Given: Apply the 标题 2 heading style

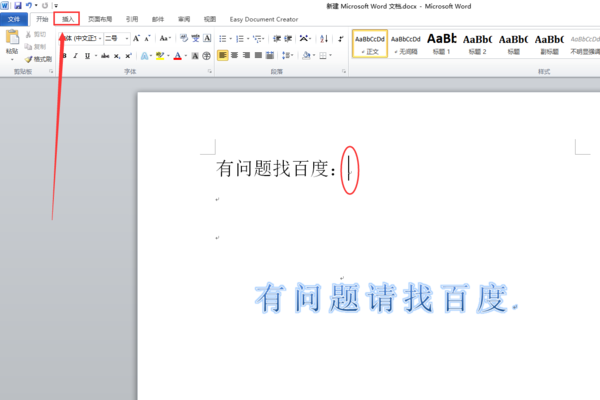Looking at the screenshot, I should (x=478, y=44).
